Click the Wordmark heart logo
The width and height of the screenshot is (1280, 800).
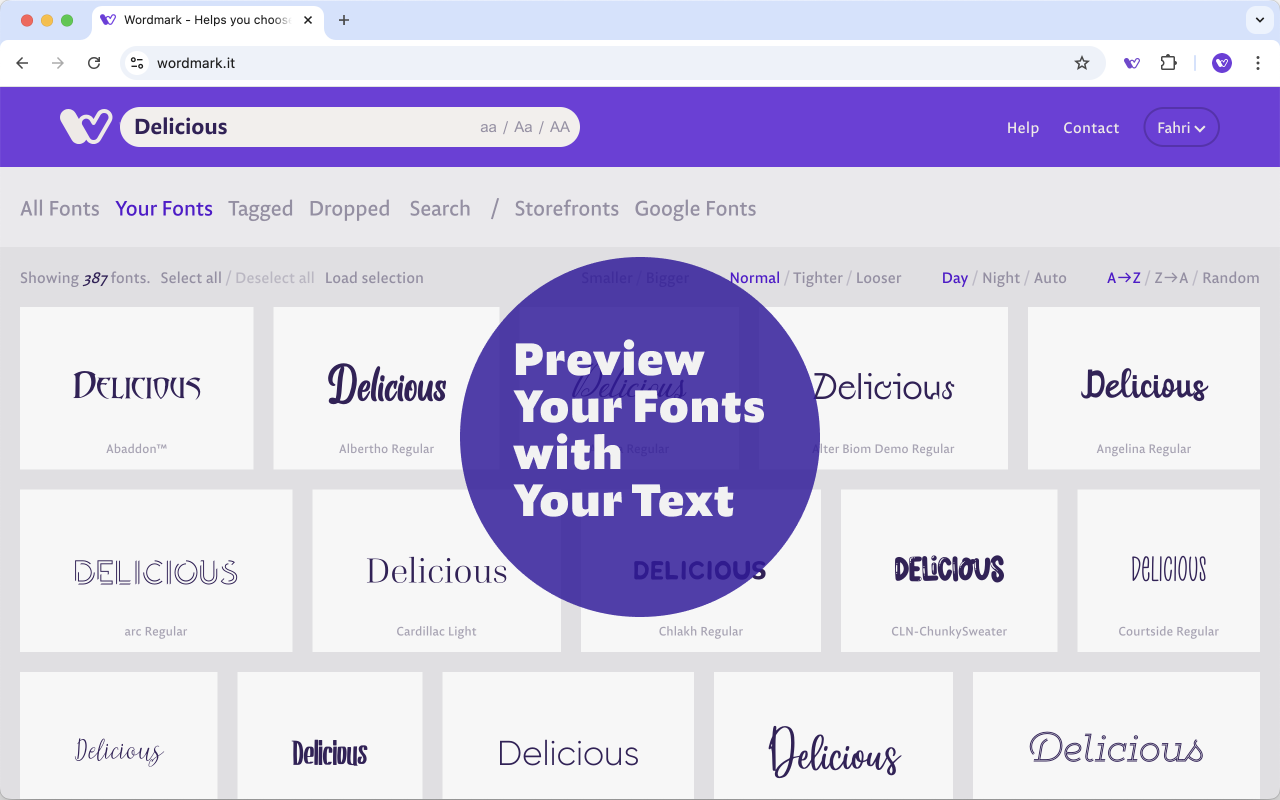pyautogui.click(x=84, y=126)
